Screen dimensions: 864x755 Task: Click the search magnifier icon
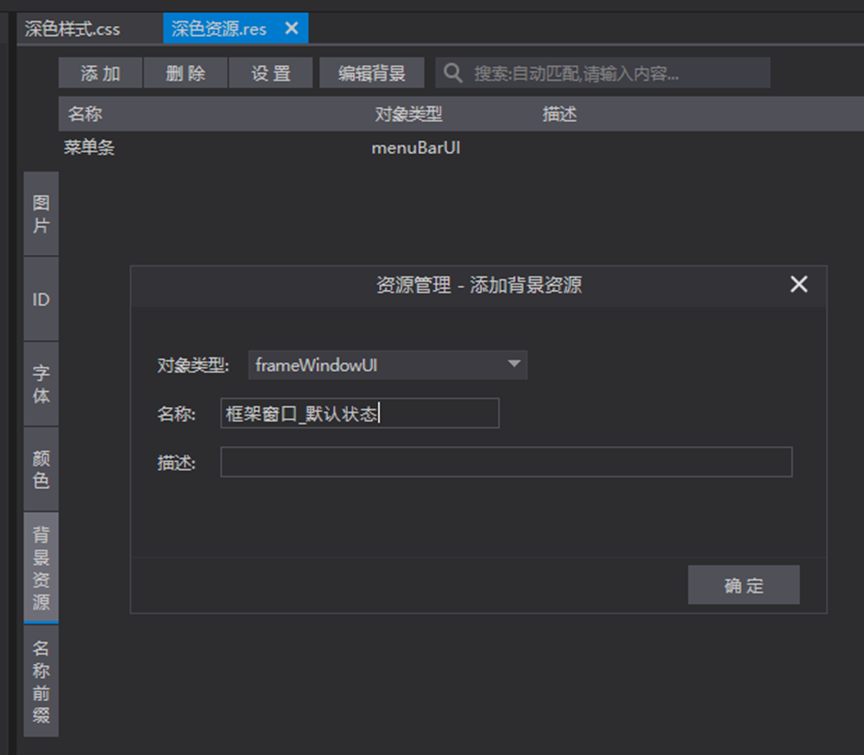click(x=453, y=73)
